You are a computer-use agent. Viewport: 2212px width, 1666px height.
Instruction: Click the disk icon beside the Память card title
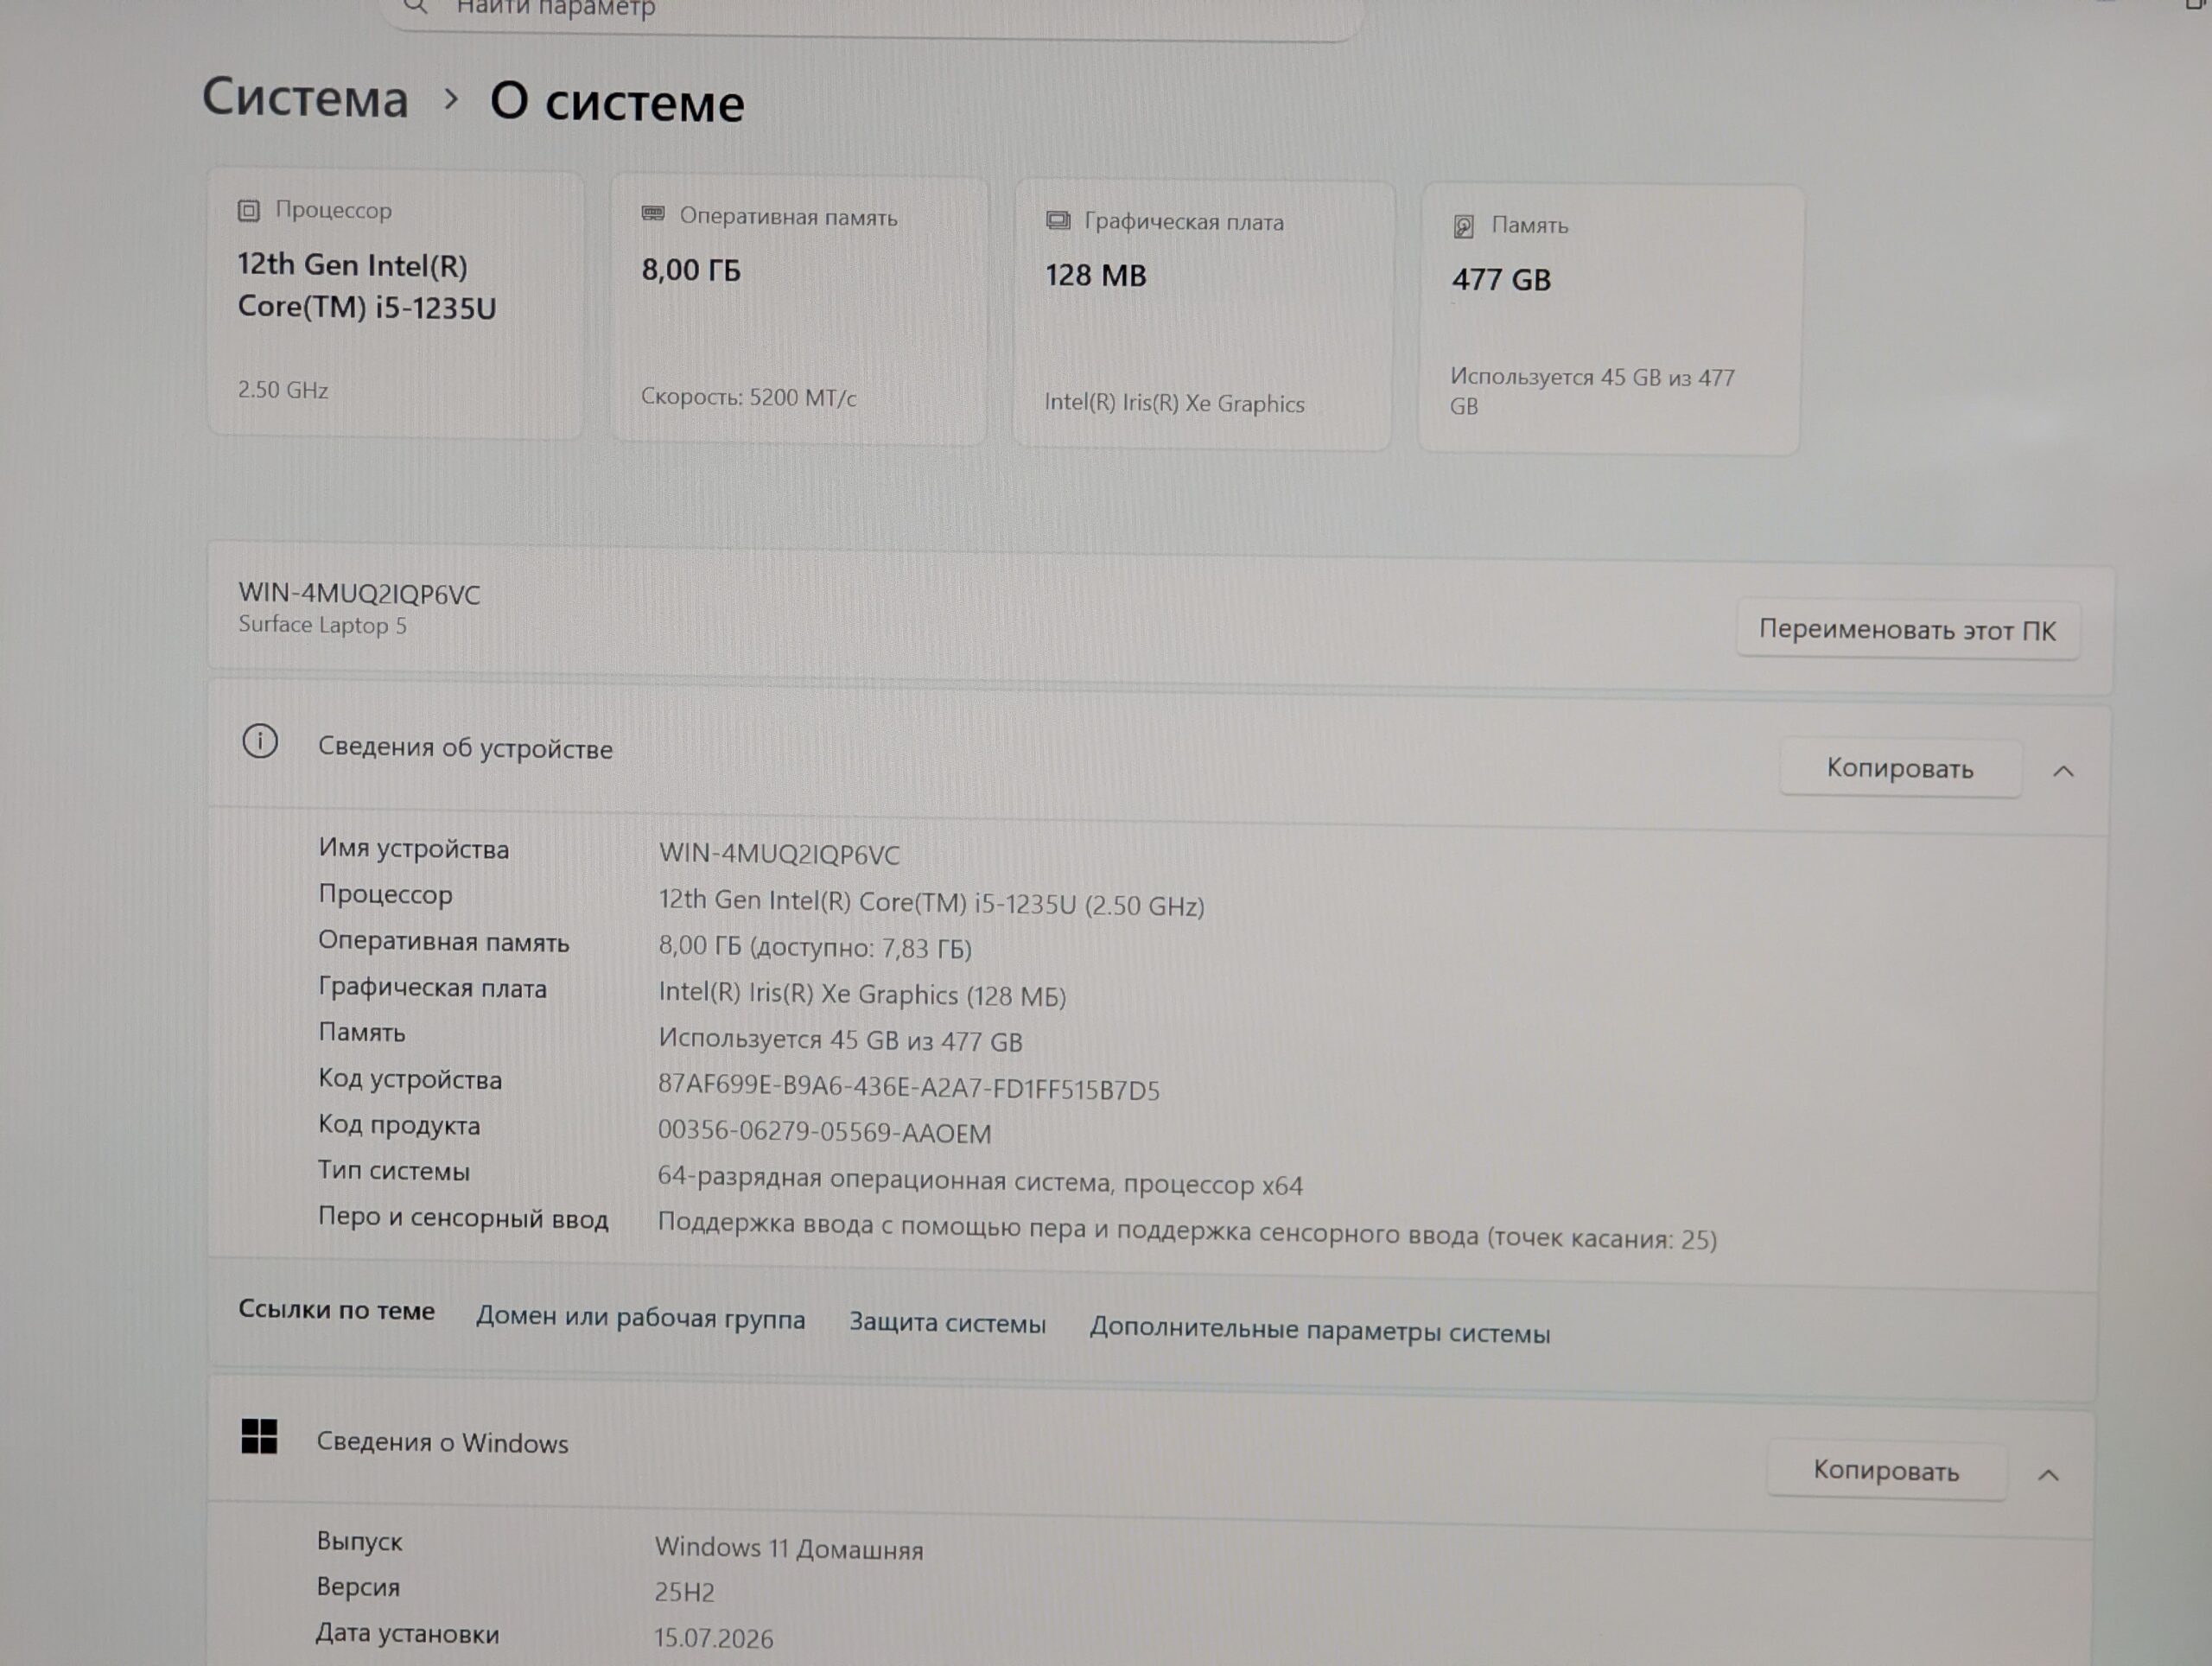[1463, 226]
